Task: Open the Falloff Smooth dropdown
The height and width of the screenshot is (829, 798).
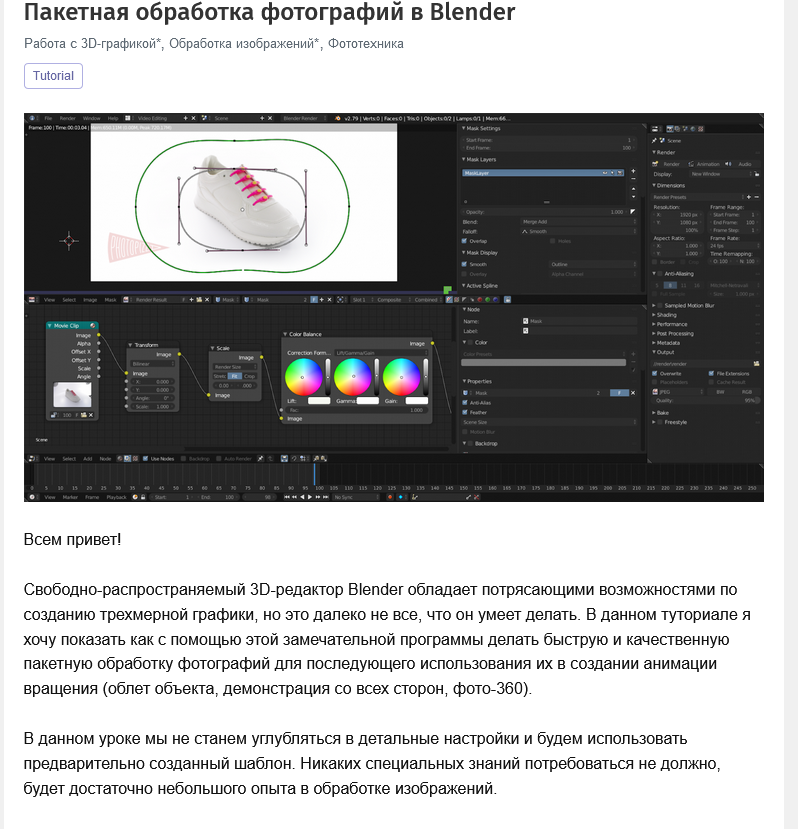Action: click(x=578, y=232)
